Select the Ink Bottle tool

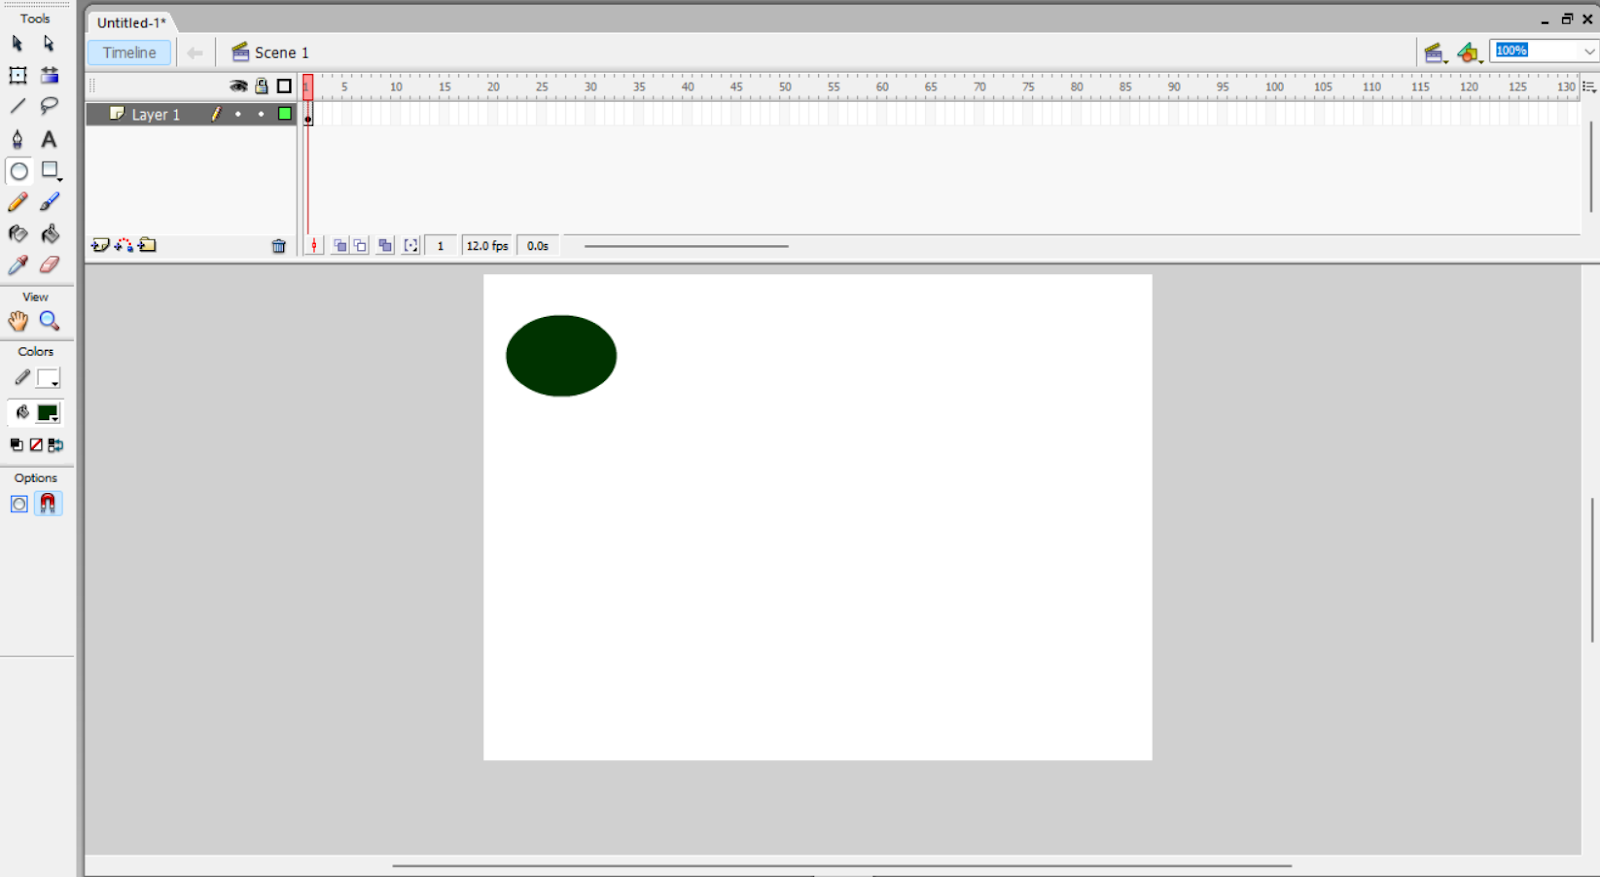point(18,234)
